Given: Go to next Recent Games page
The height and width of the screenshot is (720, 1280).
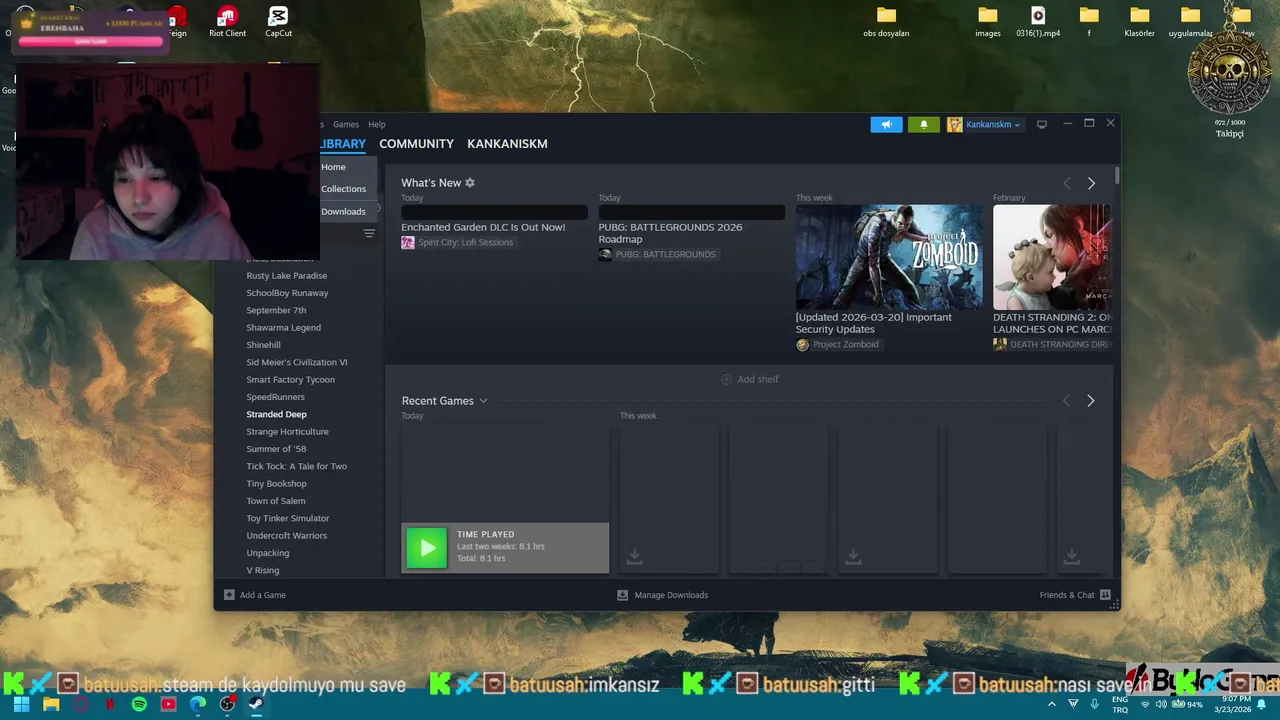Looking at the screenshot, I should click(x=1091, y=401).
